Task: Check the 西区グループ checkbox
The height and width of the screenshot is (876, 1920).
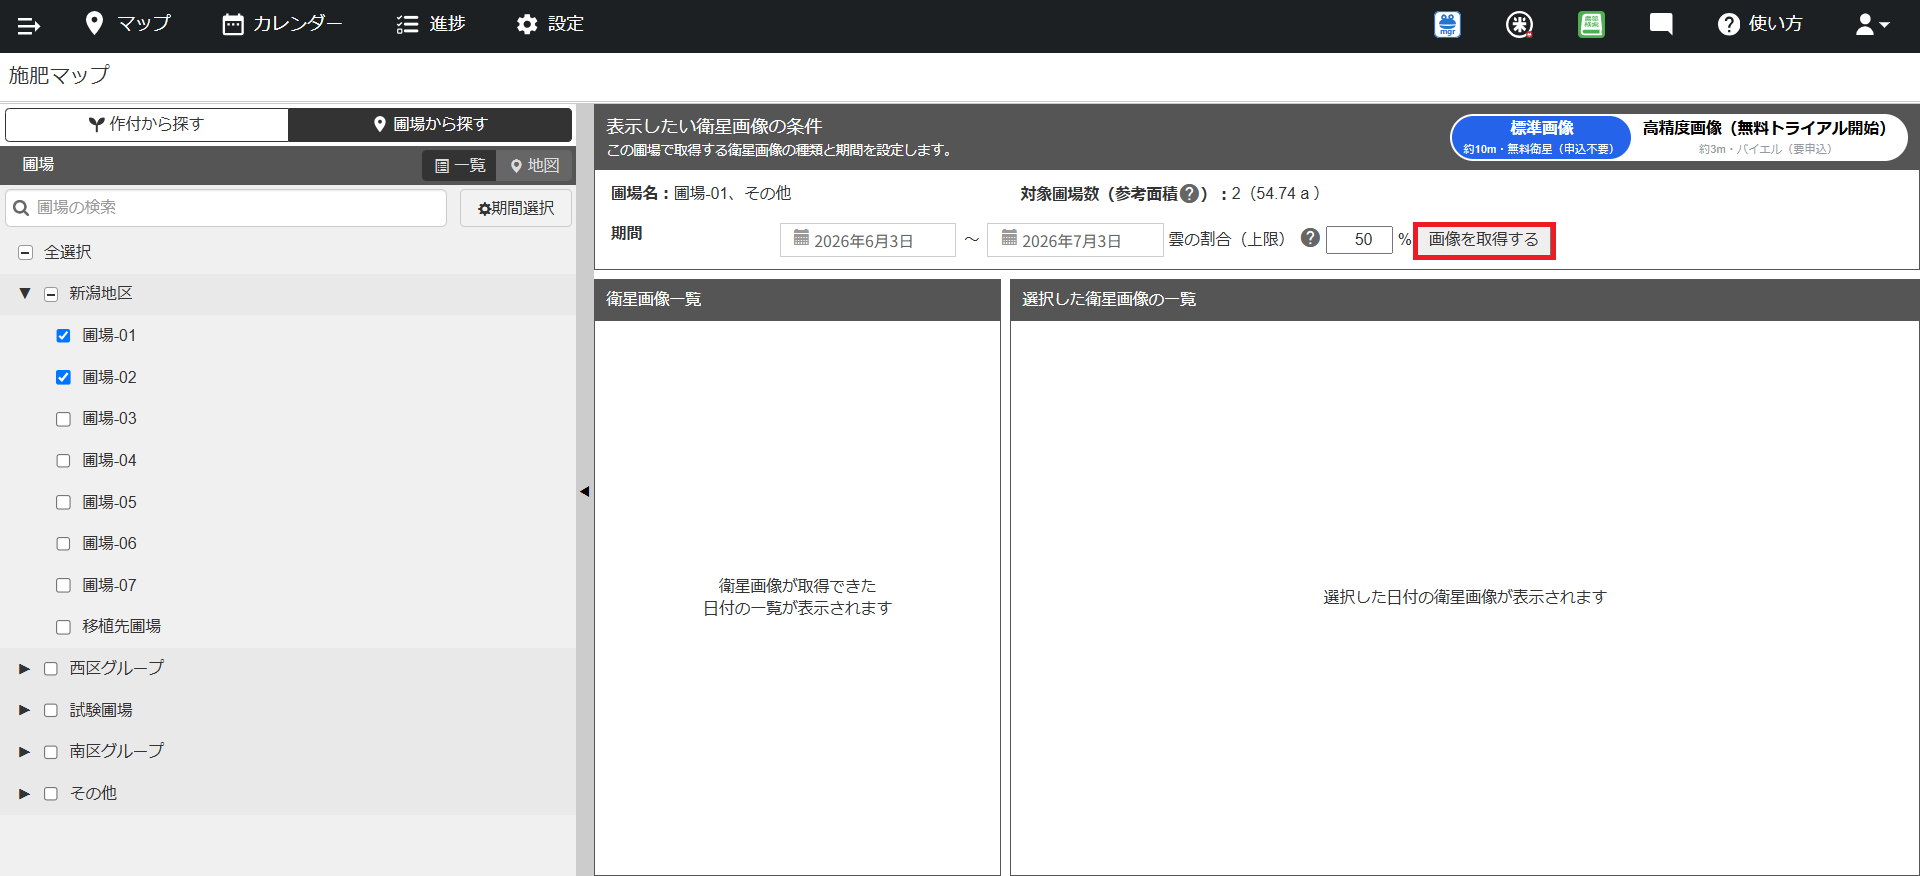Action: 51,669
